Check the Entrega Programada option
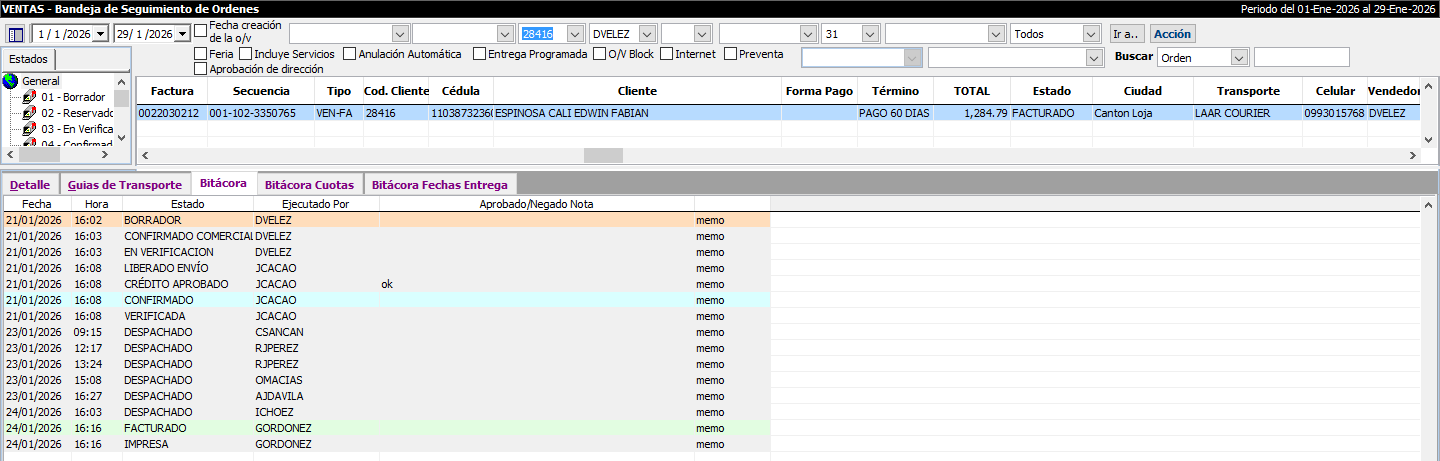This screenshot has height=461, width=1440. (480, 54)
